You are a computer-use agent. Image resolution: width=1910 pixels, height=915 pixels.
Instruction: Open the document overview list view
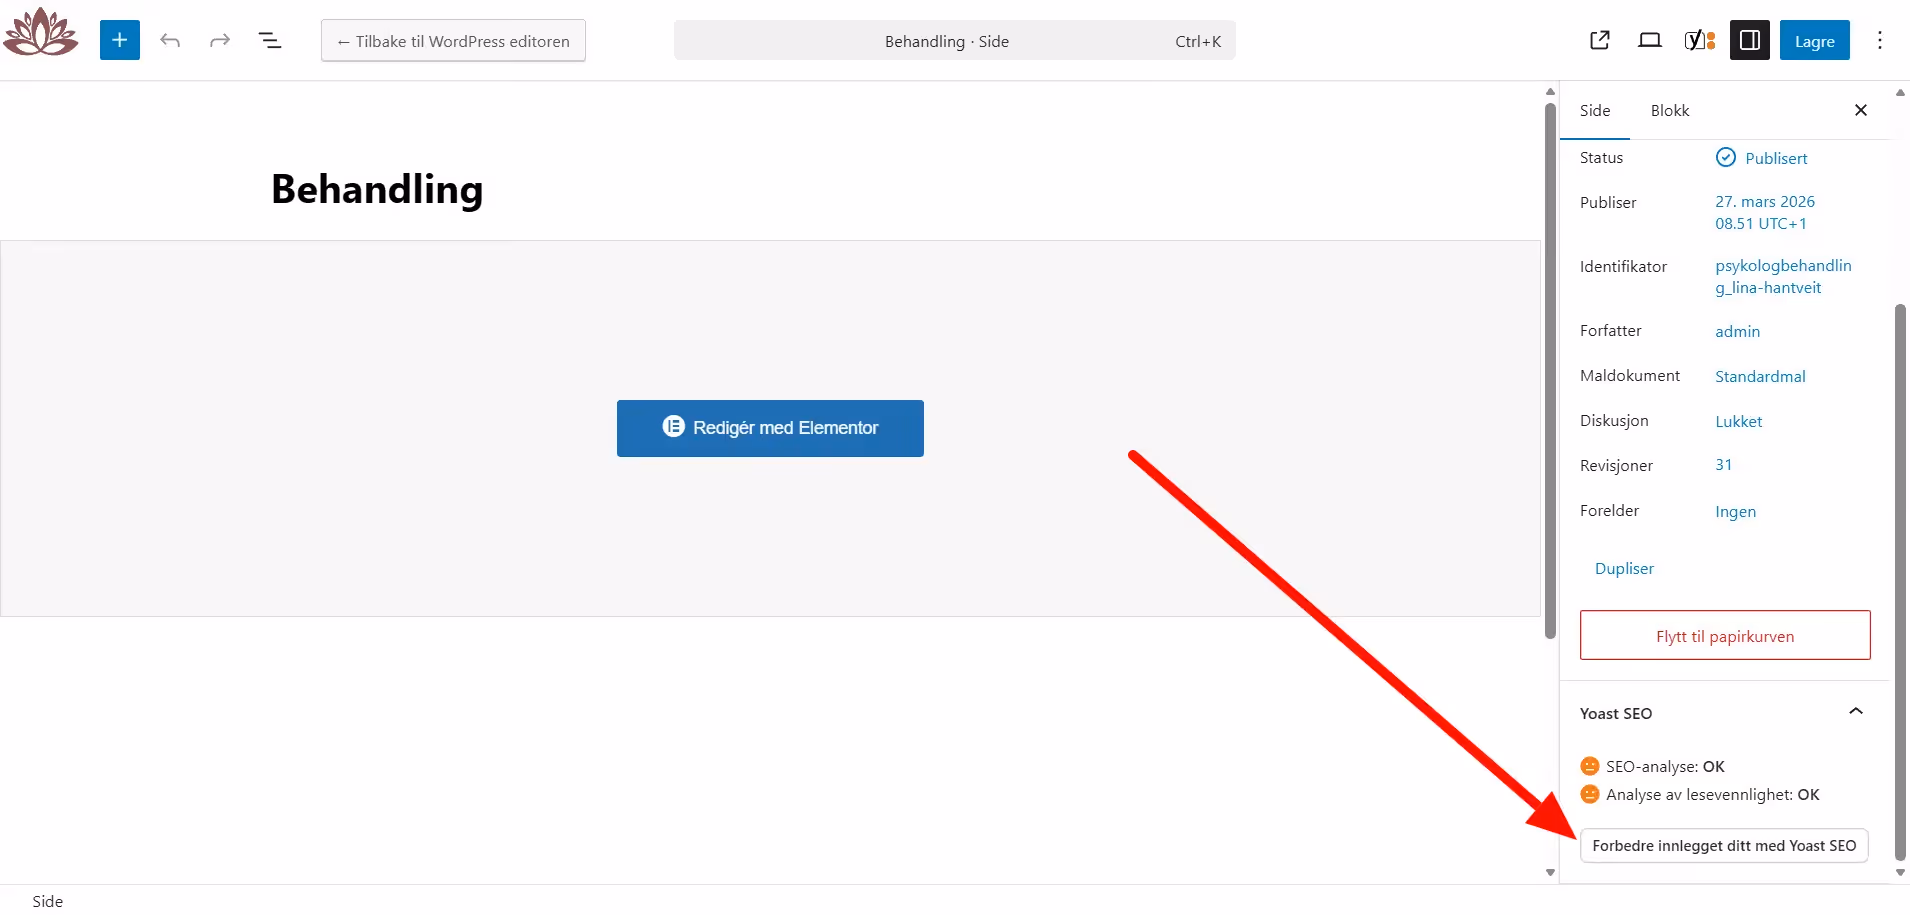click(x=270, y=40)
